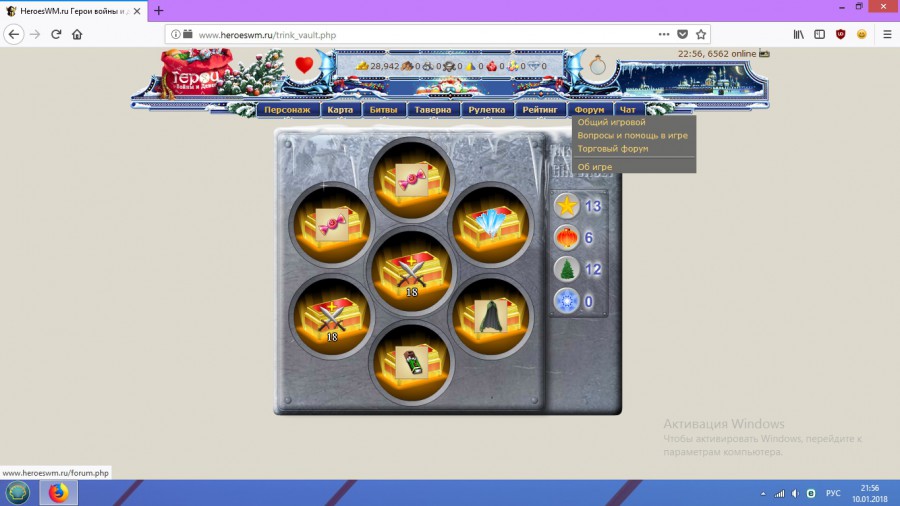Click the diamond resource icon

(534, 66)
